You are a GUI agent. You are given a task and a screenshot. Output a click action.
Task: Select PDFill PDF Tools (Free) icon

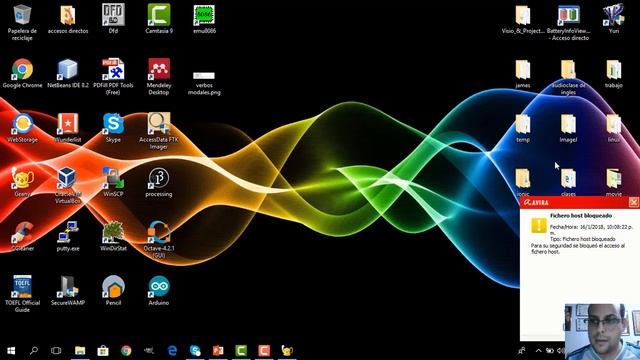click(x=113, y=77)
